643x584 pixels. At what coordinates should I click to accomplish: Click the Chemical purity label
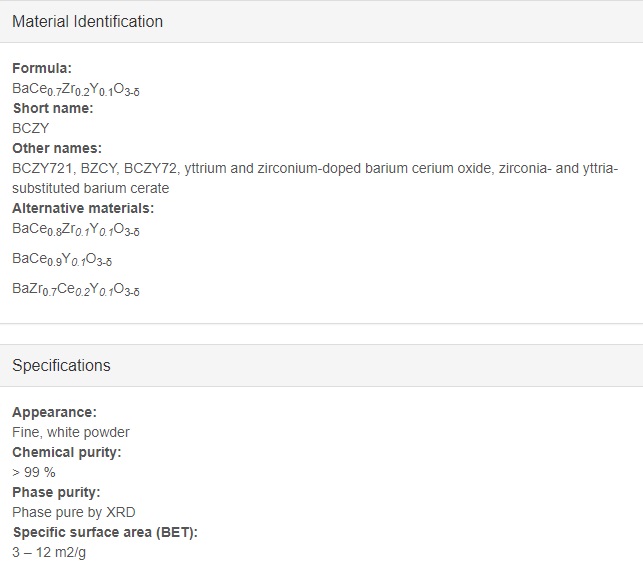click(67, 452)
